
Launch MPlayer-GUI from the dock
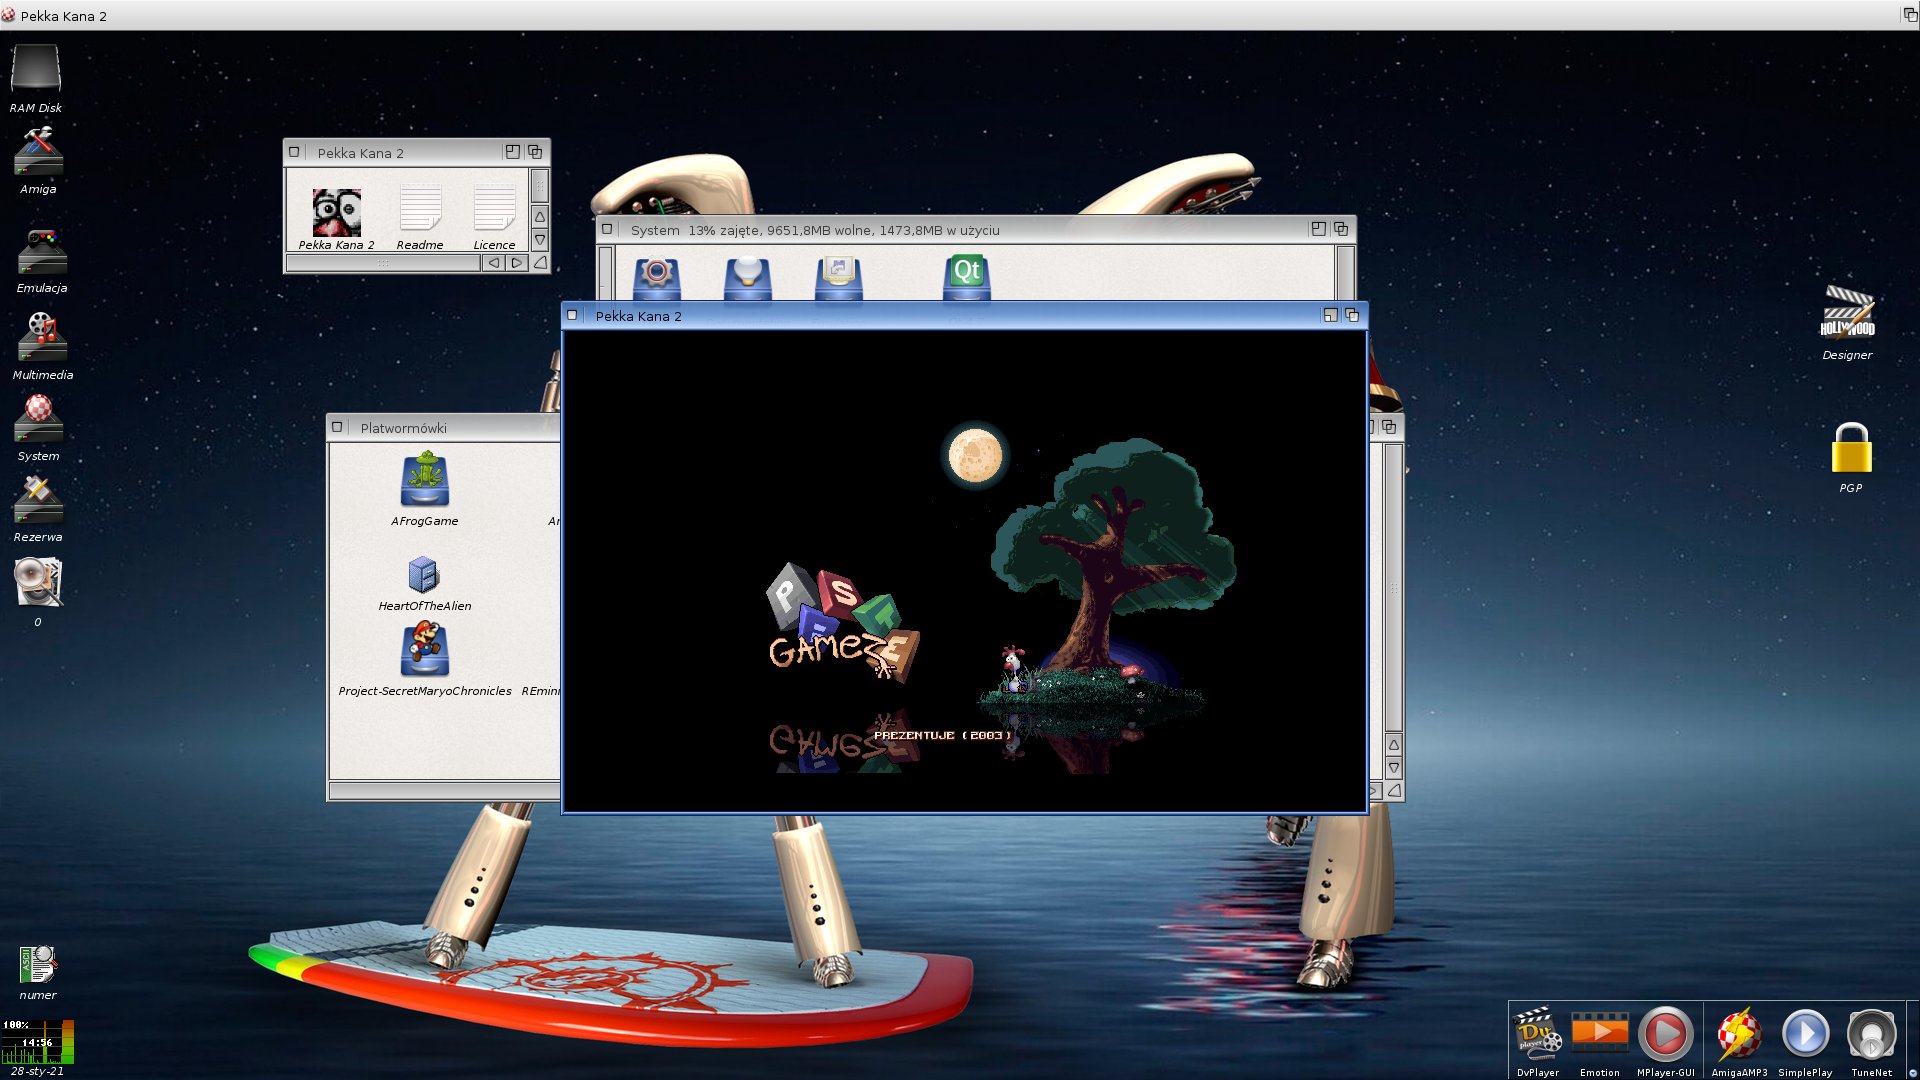[x=1665, y=1035]
